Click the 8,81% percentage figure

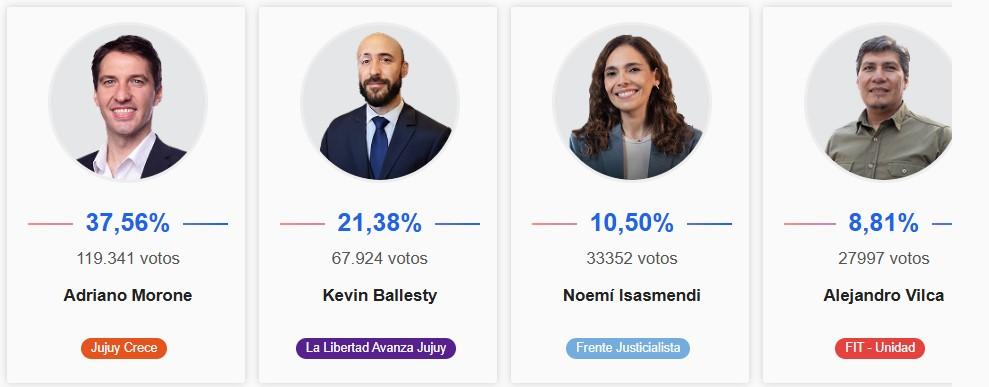click(x=884, y=223)
